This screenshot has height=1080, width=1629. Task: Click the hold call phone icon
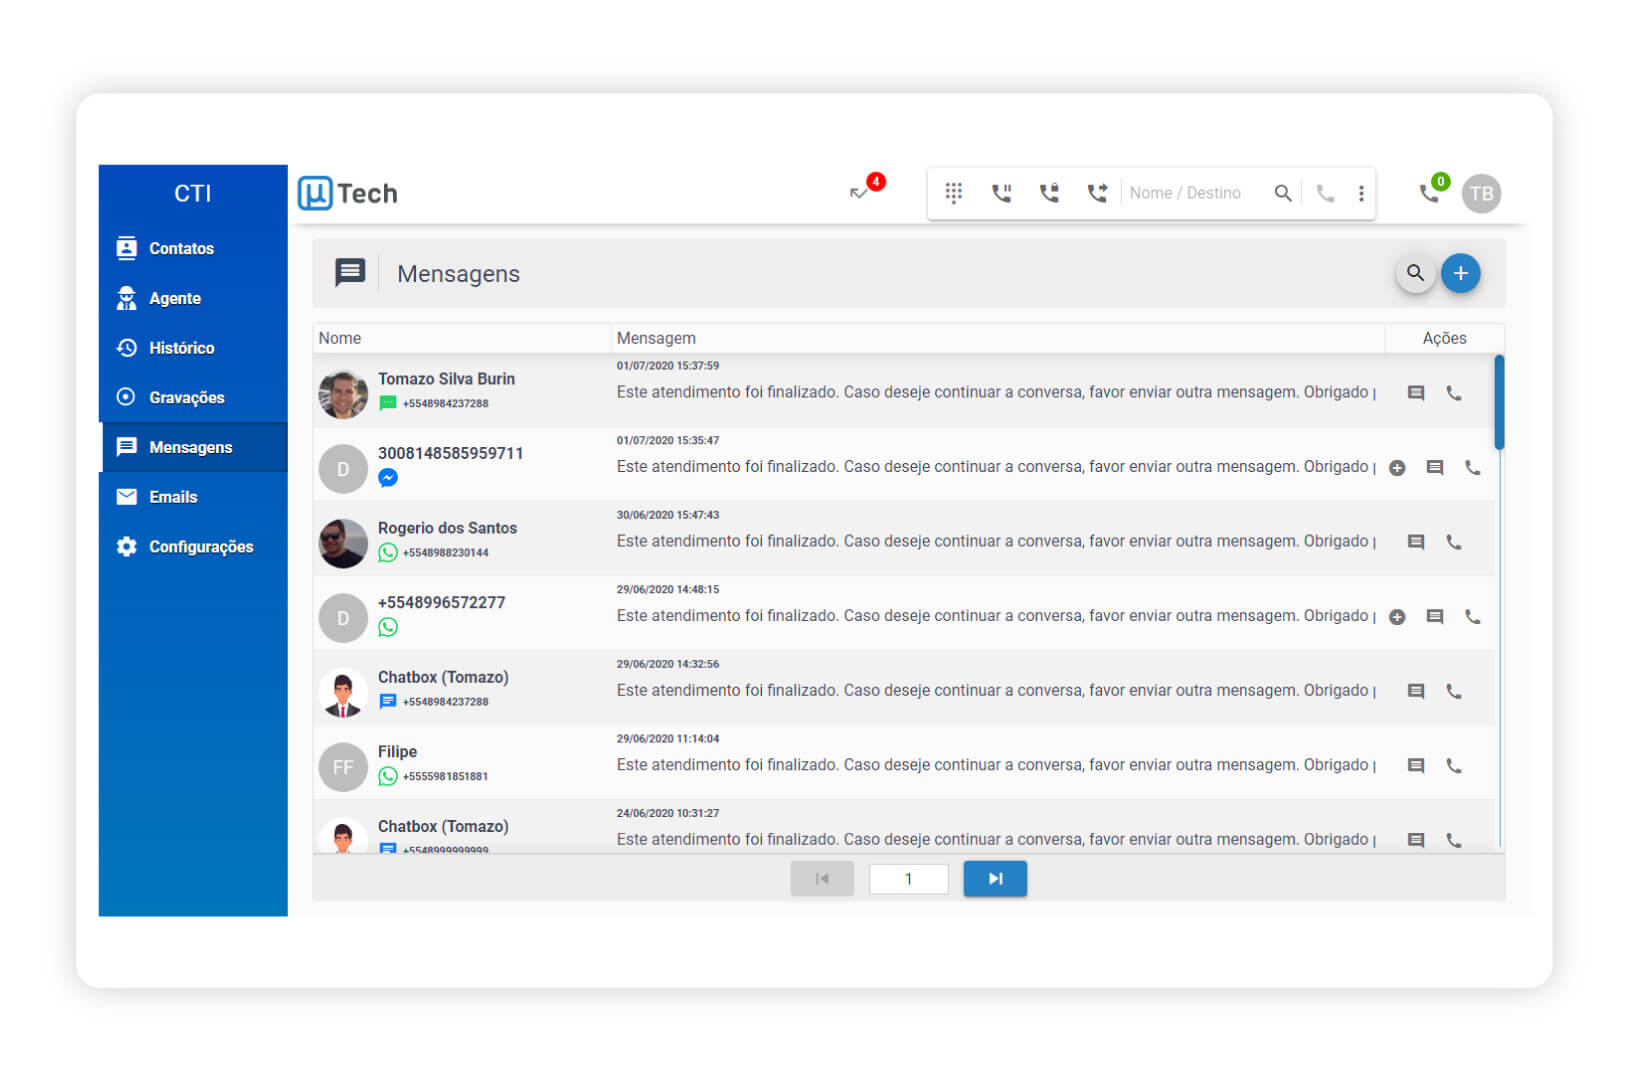pos(1001,193)
